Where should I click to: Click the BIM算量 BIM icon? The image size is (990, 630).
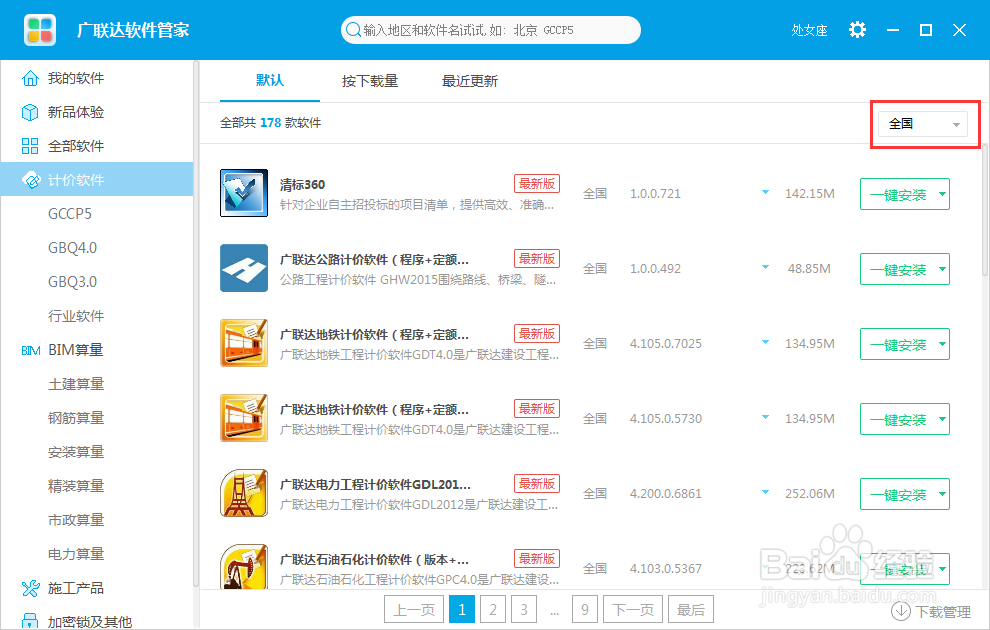tap(30, 350)
